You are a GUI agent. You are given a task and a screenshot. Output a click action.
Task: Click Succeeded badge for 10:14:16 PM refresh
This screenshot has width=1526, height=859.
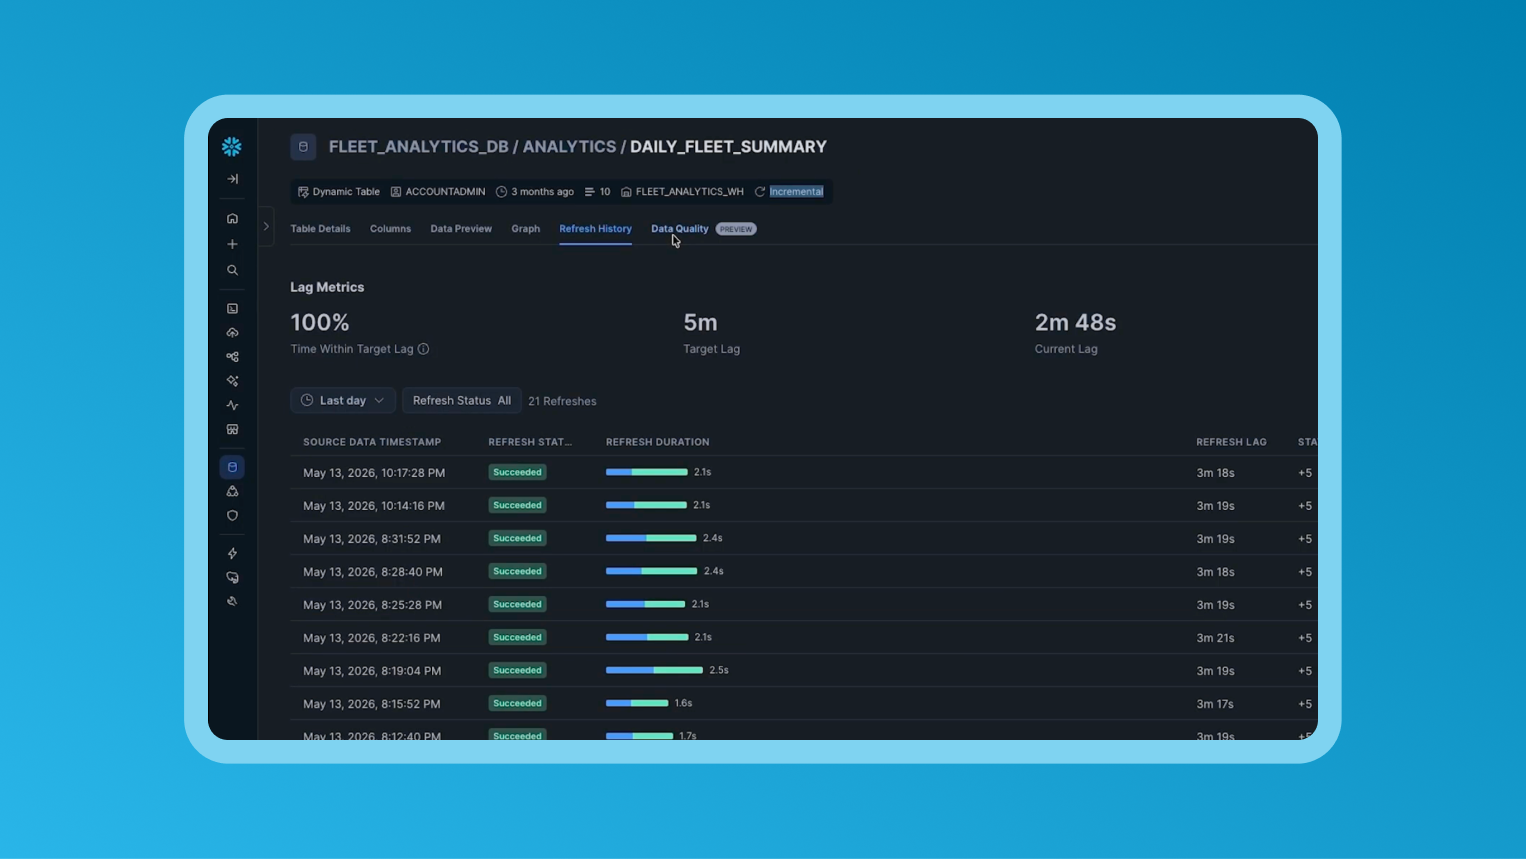(517, 505)
